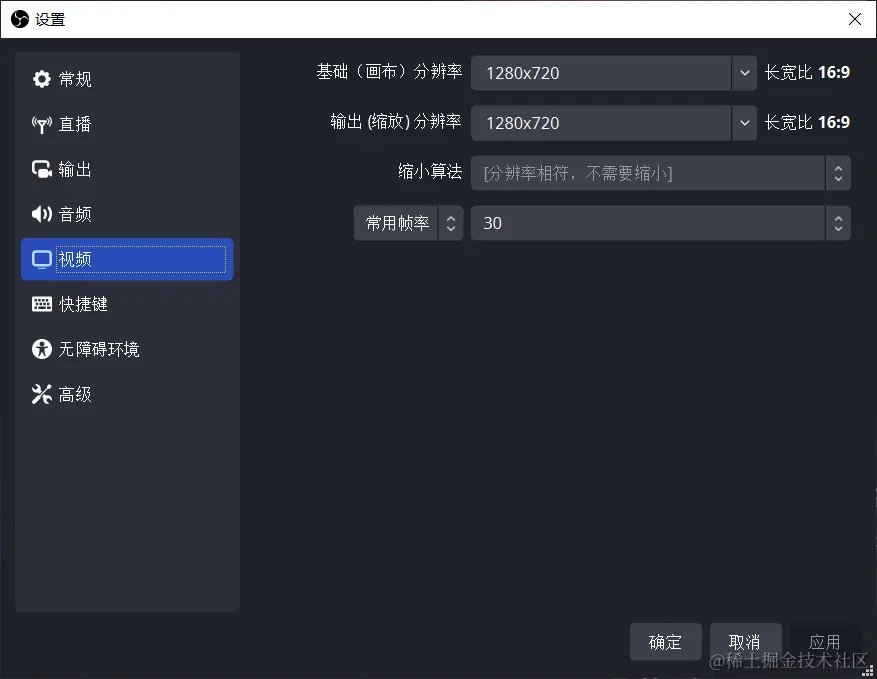Open the 常规 (General) settings section
The image size is (877, 679).
coord(71,79)
